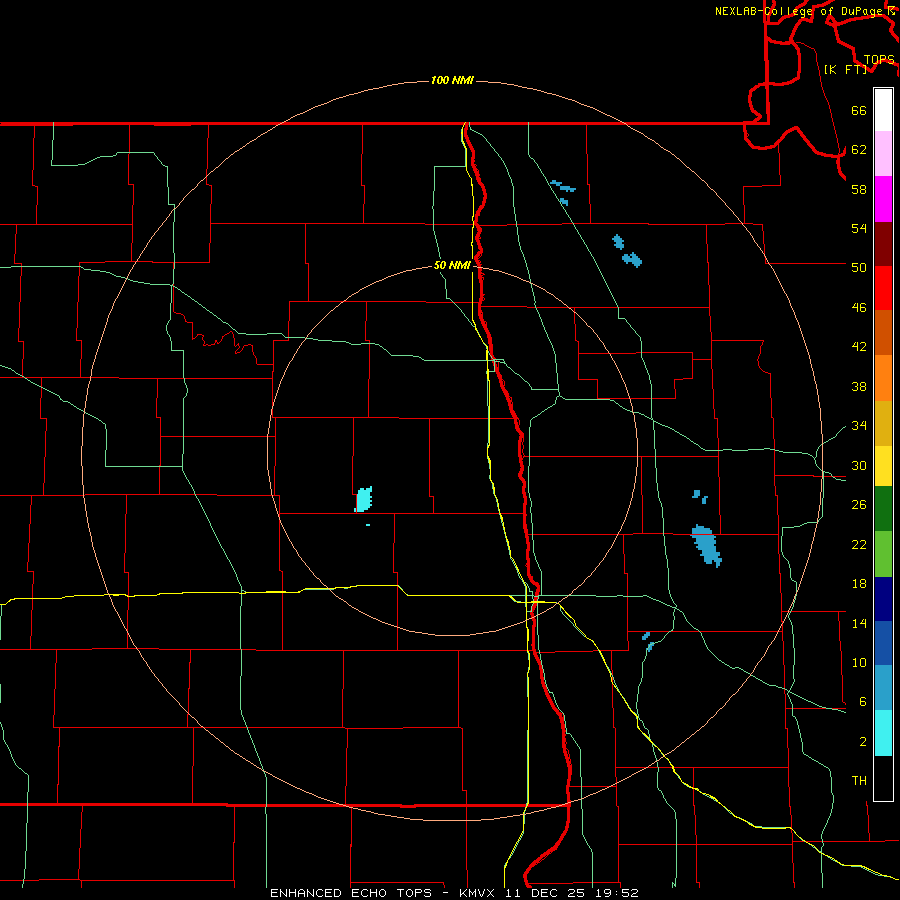Screen dimensions: 900x900
Task: Click the light pink legend swatch near 62
Action: point(883,154)
